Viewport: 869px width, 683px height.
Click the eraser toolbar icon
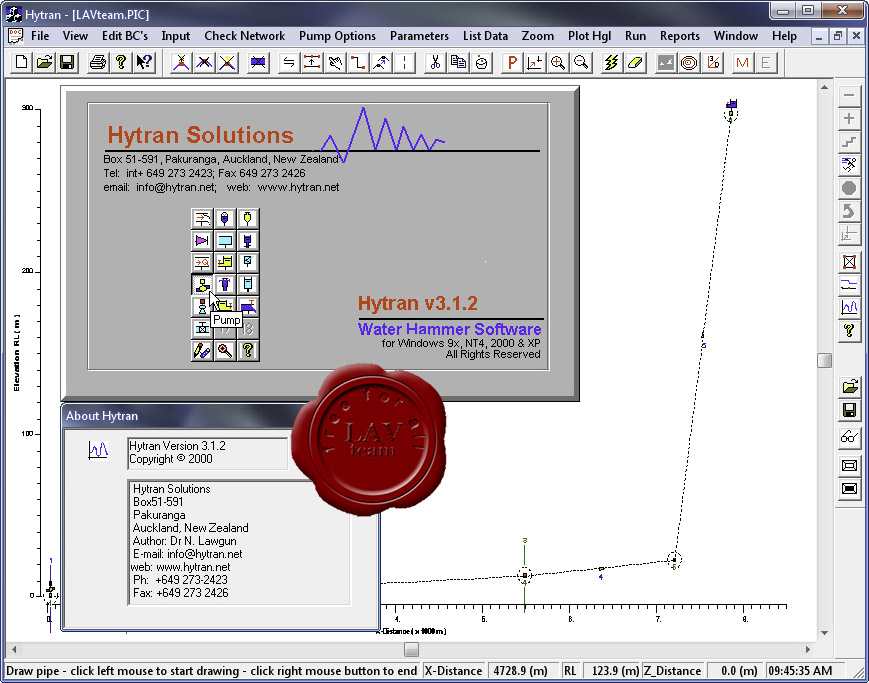tap(635, 62)
